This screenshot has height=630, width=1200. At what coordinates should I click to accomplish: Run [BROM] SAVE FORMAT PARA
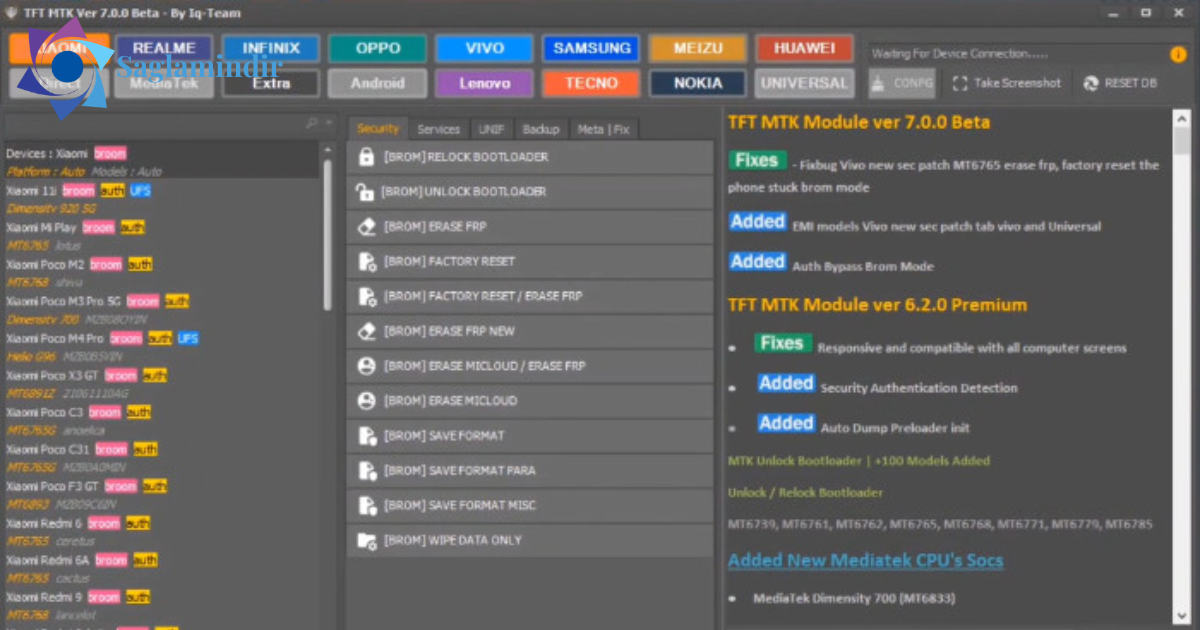(x=530, y=471)
